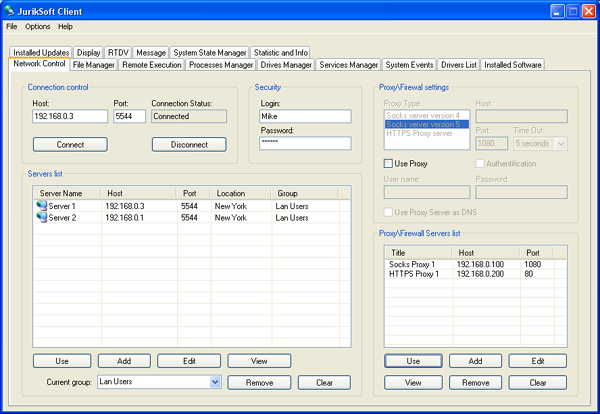Click the Server 2 computer icon
The height and width of the screenshot is (414, 600).
(x=41, y=217)
